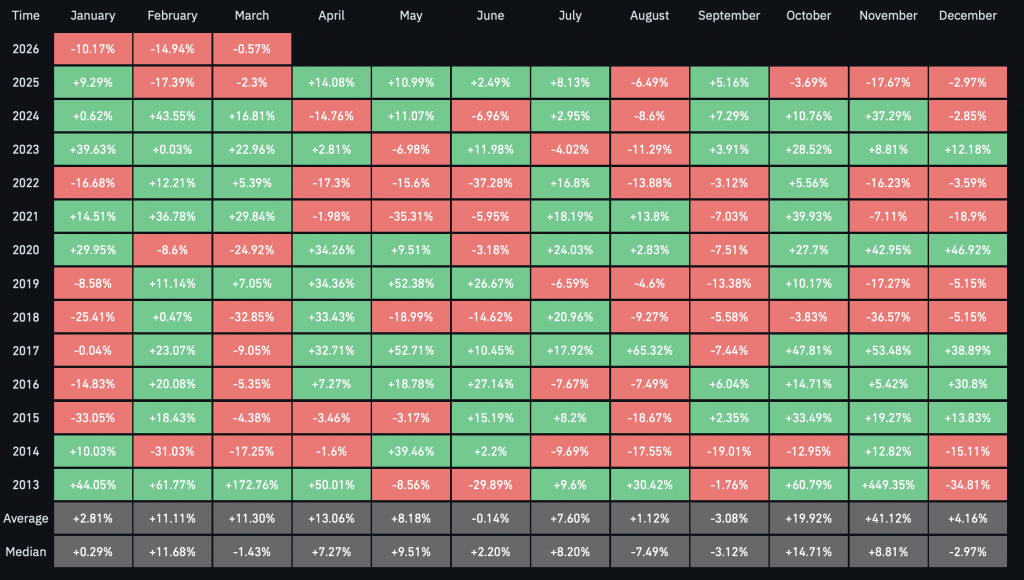Select the 2026 row label
Screen dimensions: 1024x580
(x=25, y=49)
